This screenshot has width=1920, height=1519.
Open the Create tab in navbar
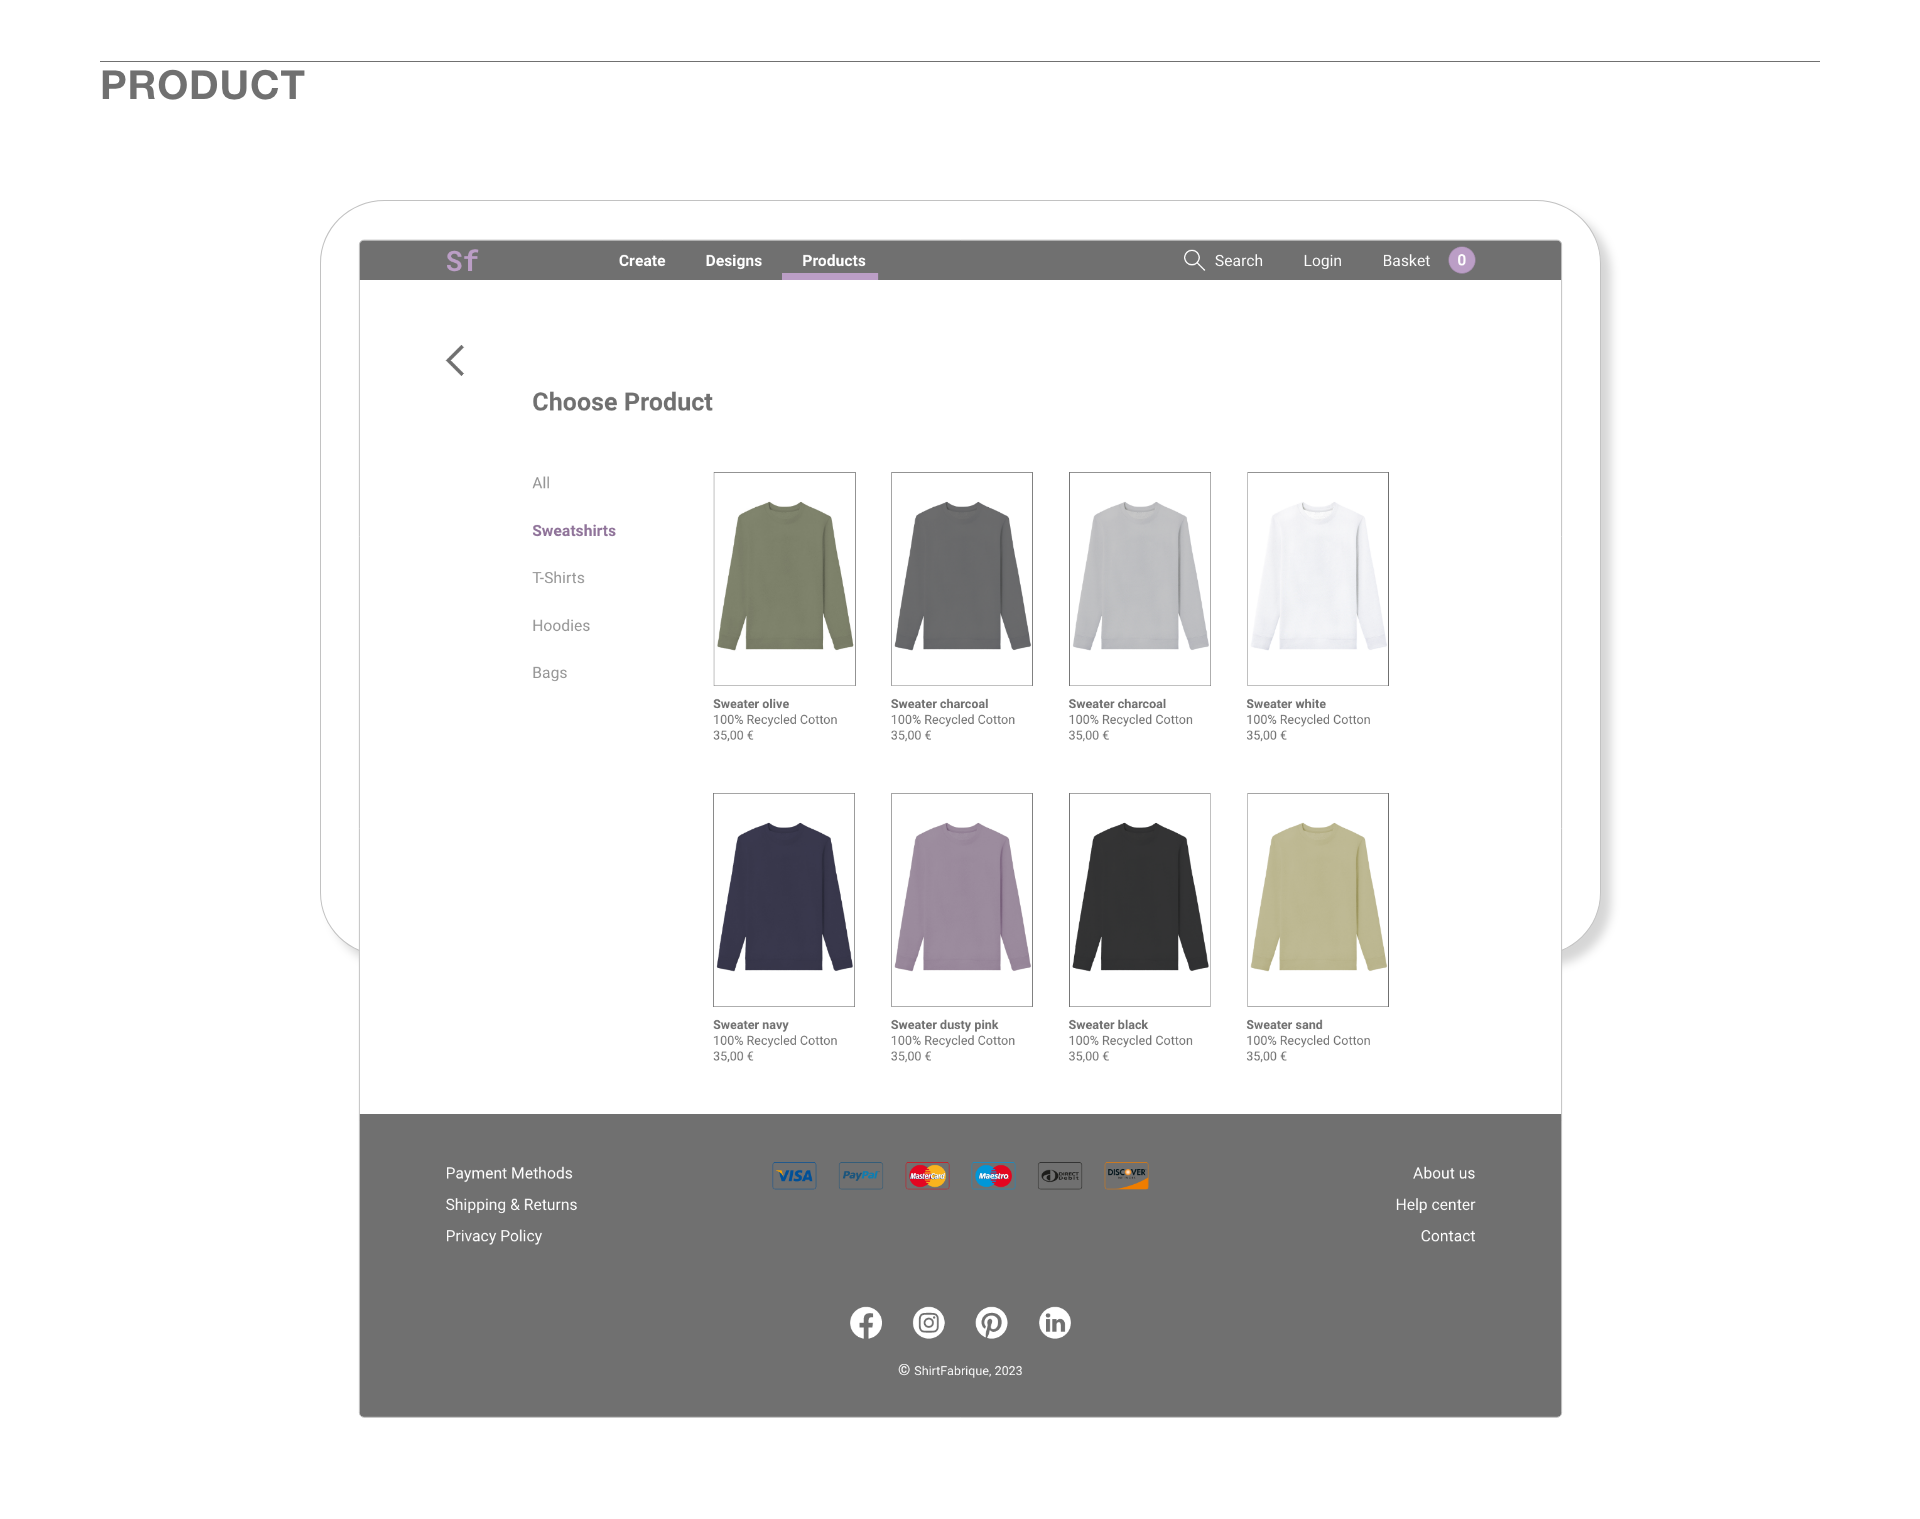pos(641,261)
